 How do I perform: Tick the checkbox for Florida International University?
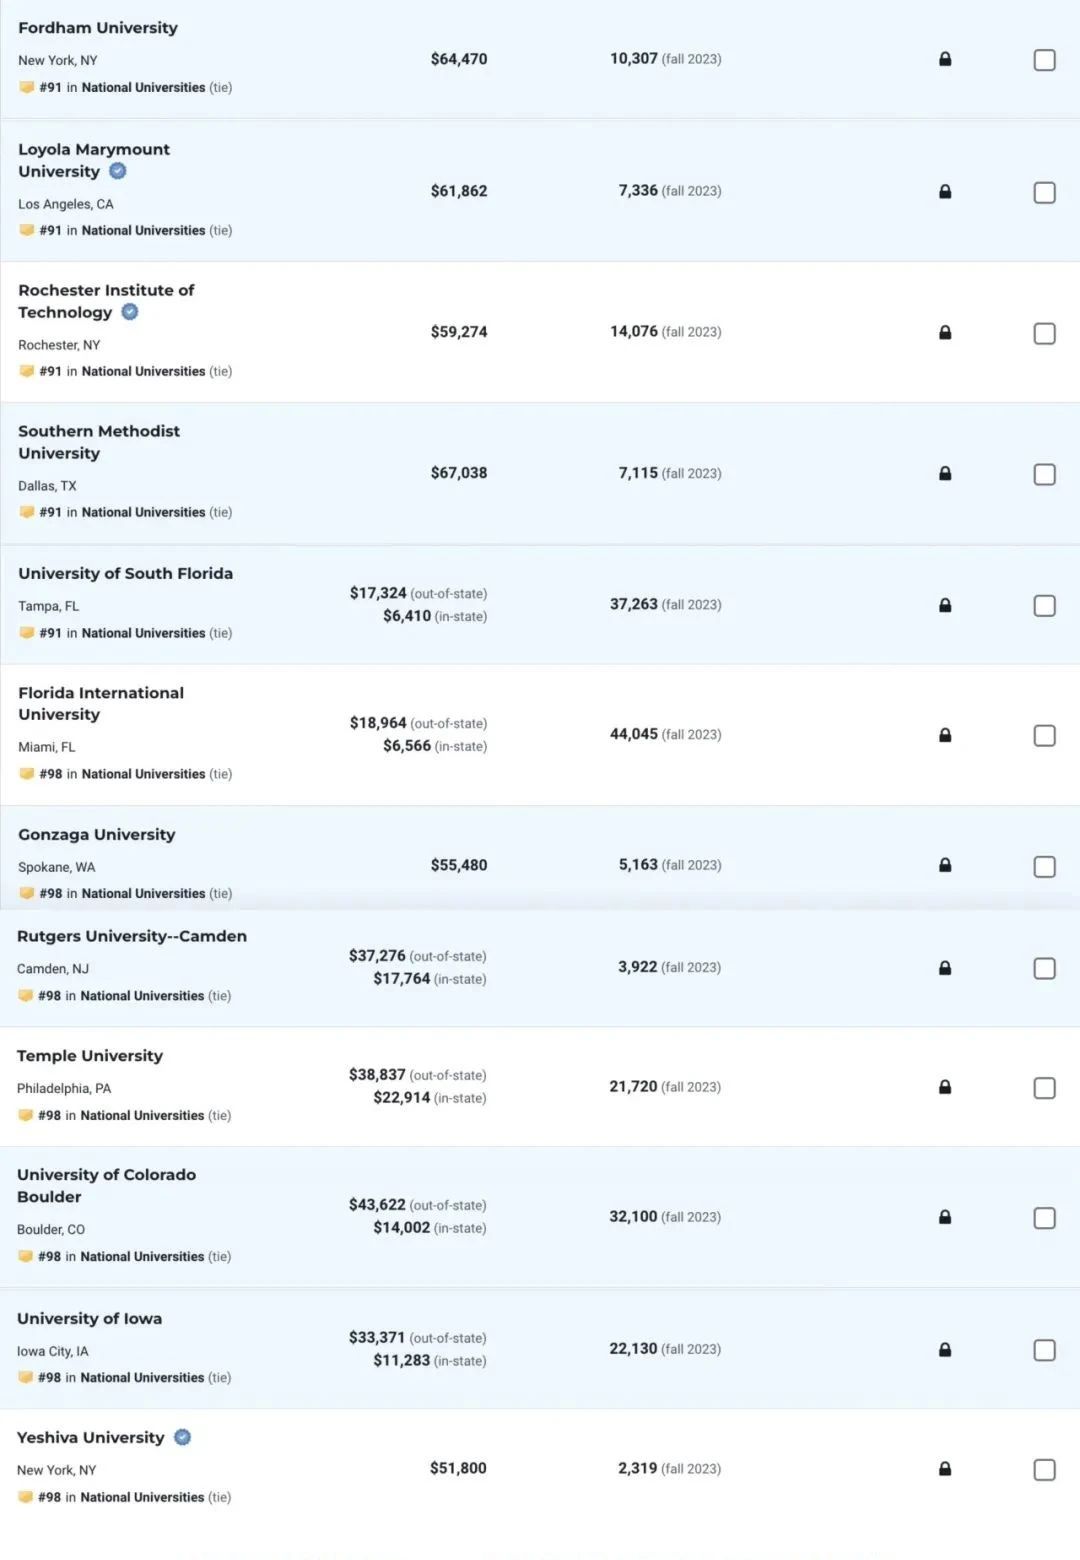click(1044, 735)
